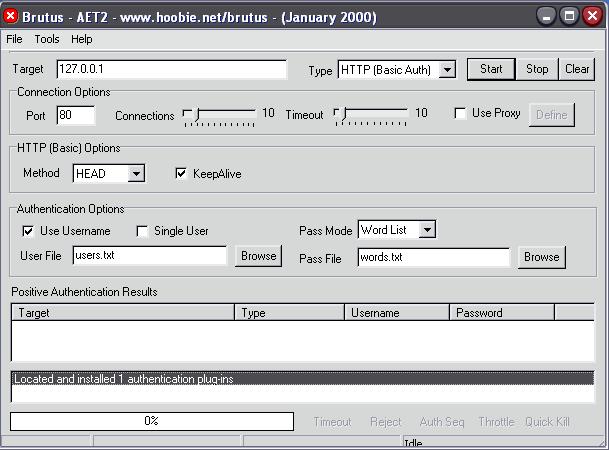Click the Clear button
The width and height of the screenshot is (609, 450).
pos(577,69)
